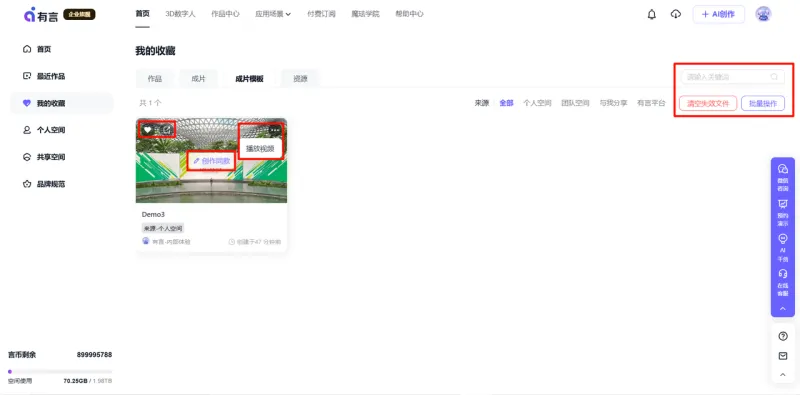The height and width of the screenshot is (395, 800).
Task: Filter source by 个人空间
Action: 537,103
